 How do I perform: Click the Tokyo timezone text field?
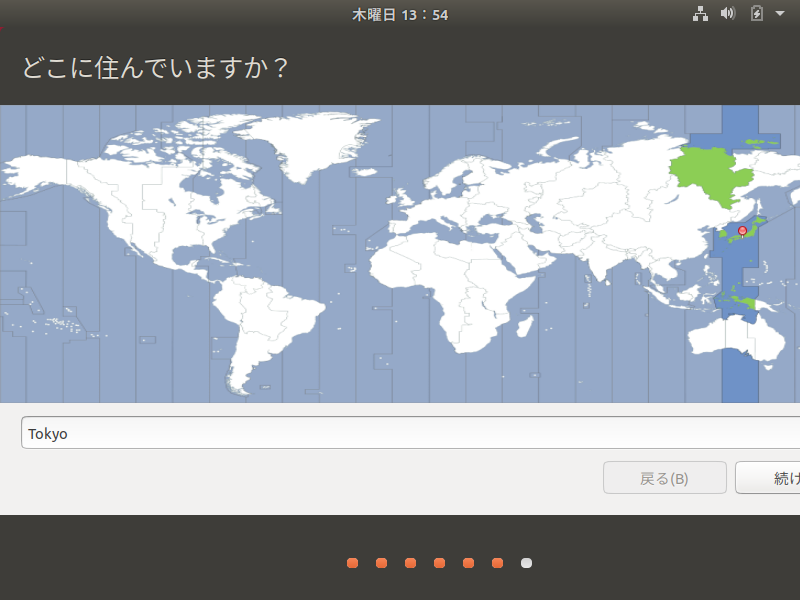point(410,433)
